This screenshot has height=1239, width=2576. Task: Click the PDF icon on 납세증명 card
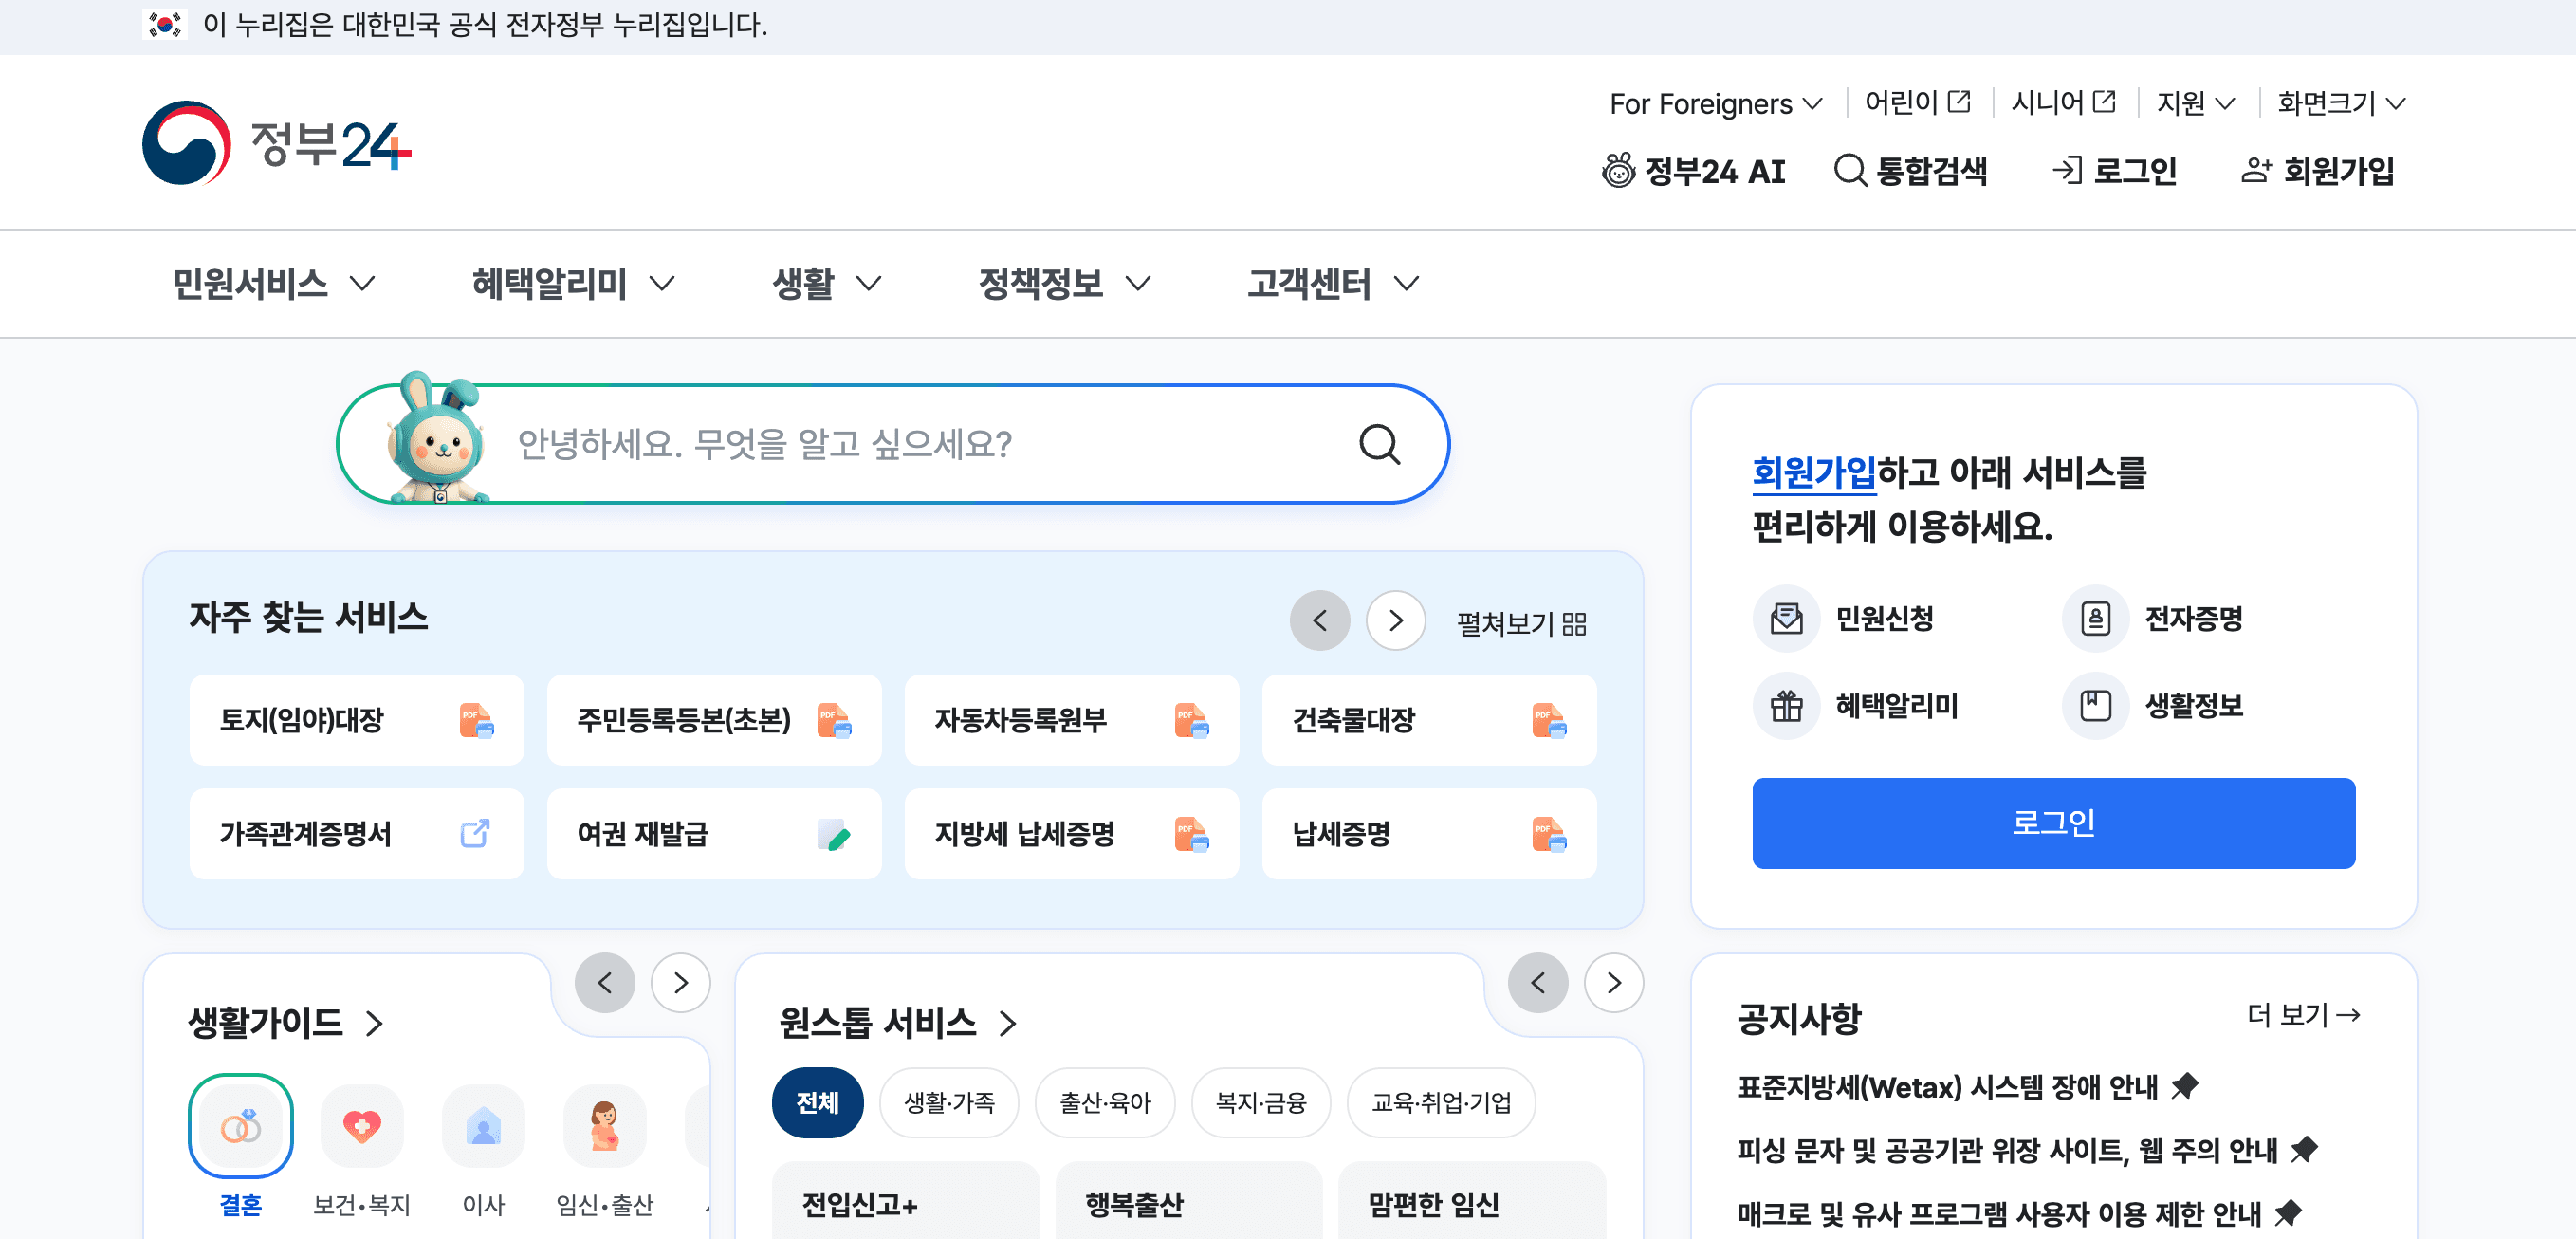click(1549, 834)
